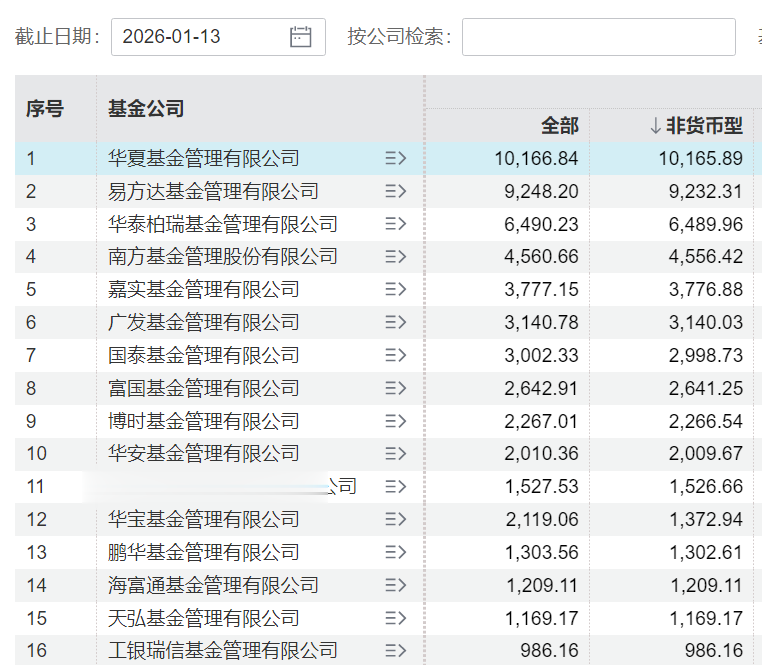Viewport: 762px width, 665px height.
Task: Open the calendar picker icon in date field
Action: point(300,37)
